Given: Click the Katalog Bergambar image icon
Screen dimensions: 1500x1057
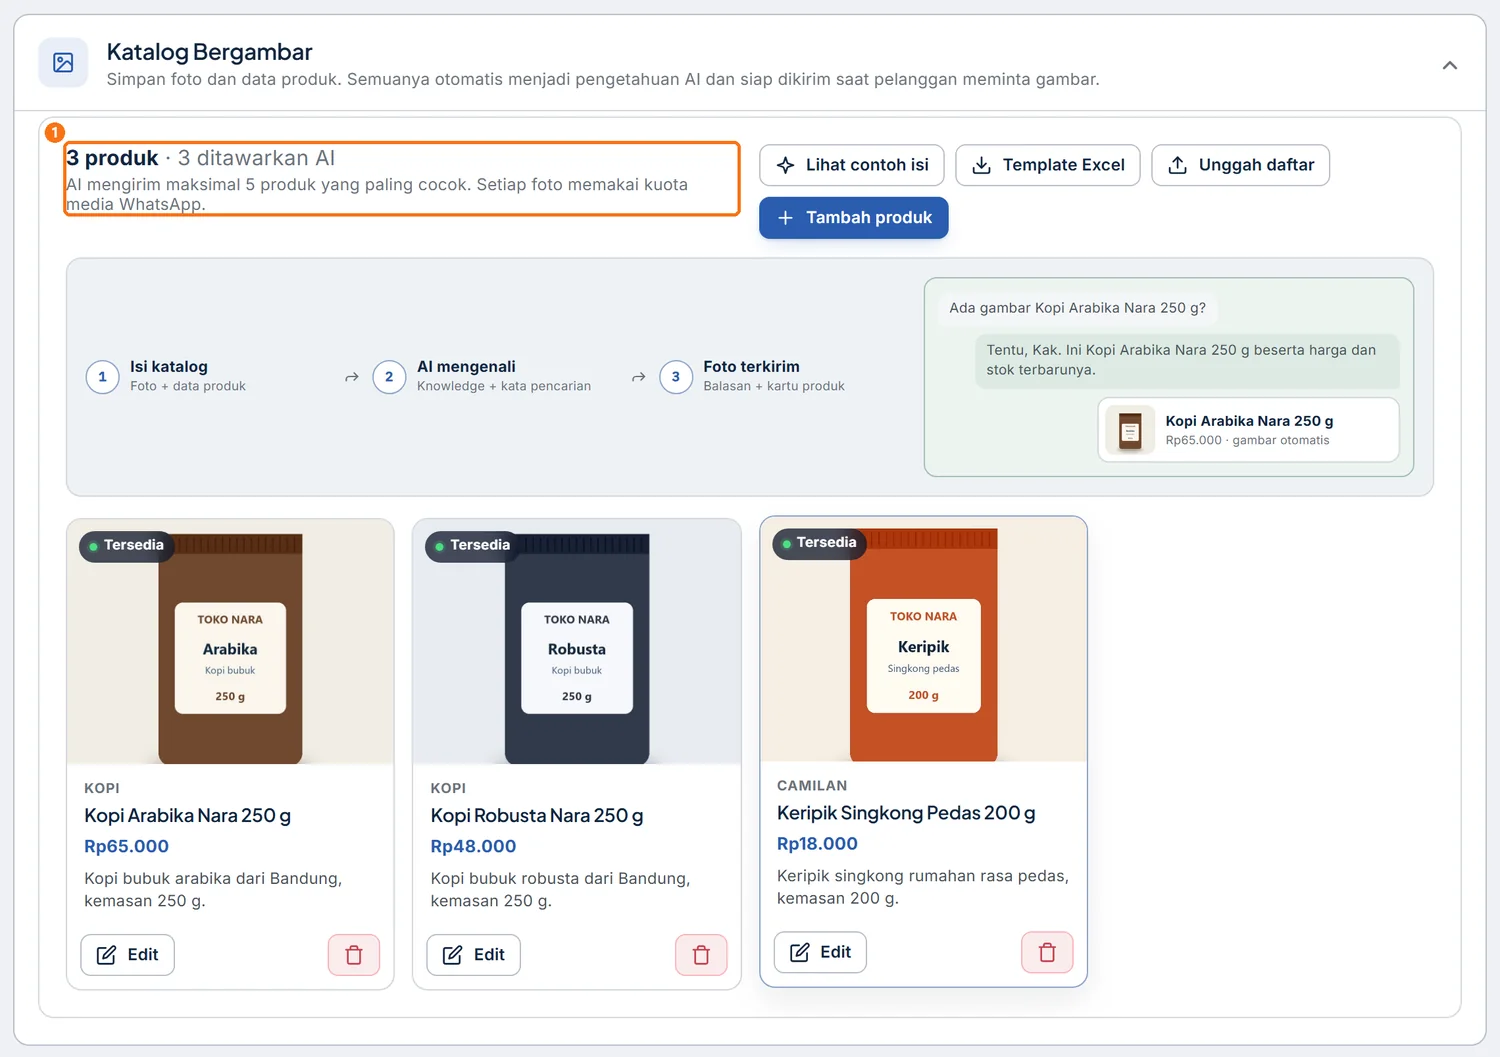Looking at the screenshot, I should (x=63, y=63).
